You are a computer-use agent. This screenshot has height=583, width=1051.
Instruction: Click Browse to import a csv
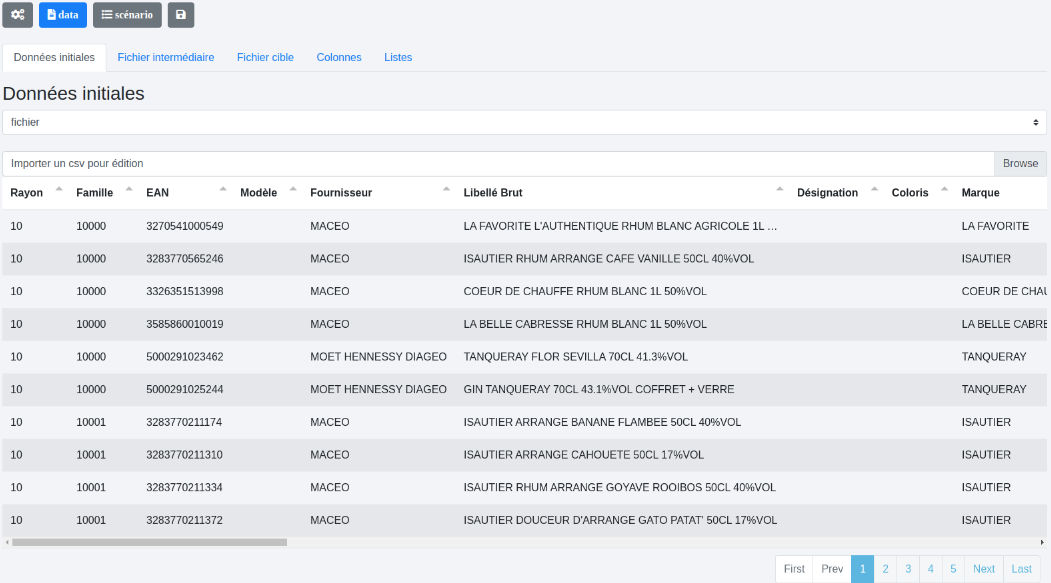pos(1020,164)
